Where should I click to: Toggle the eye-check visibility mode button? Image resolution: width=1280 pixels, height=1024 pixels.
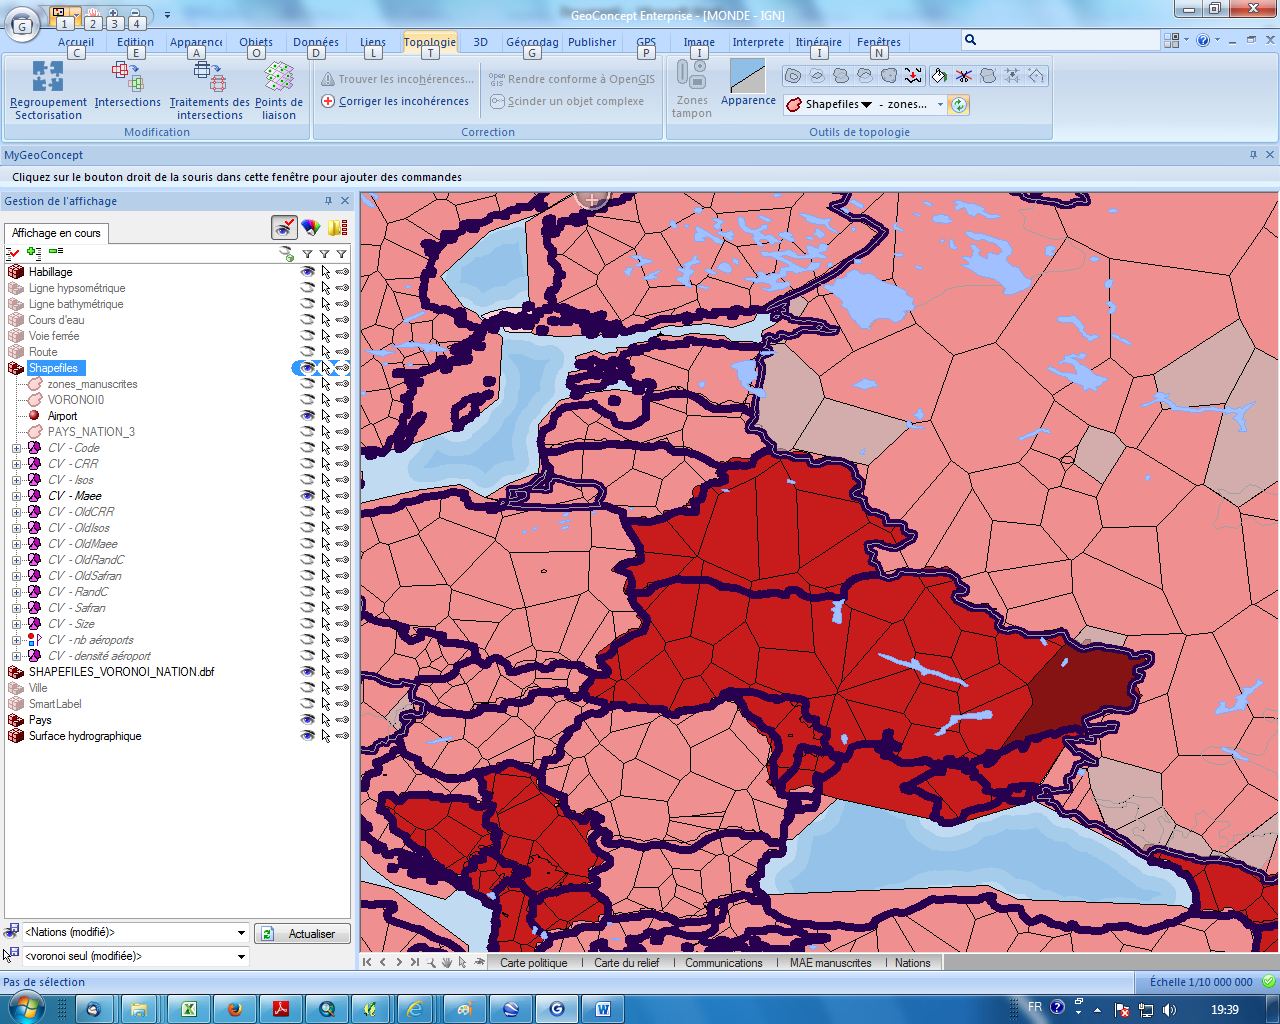point(285,227)
